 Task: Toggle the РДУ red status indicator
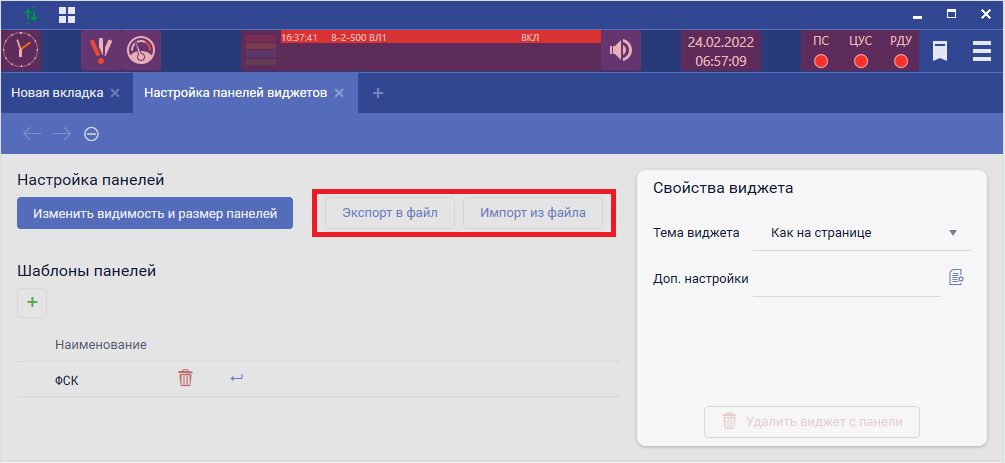900,61
